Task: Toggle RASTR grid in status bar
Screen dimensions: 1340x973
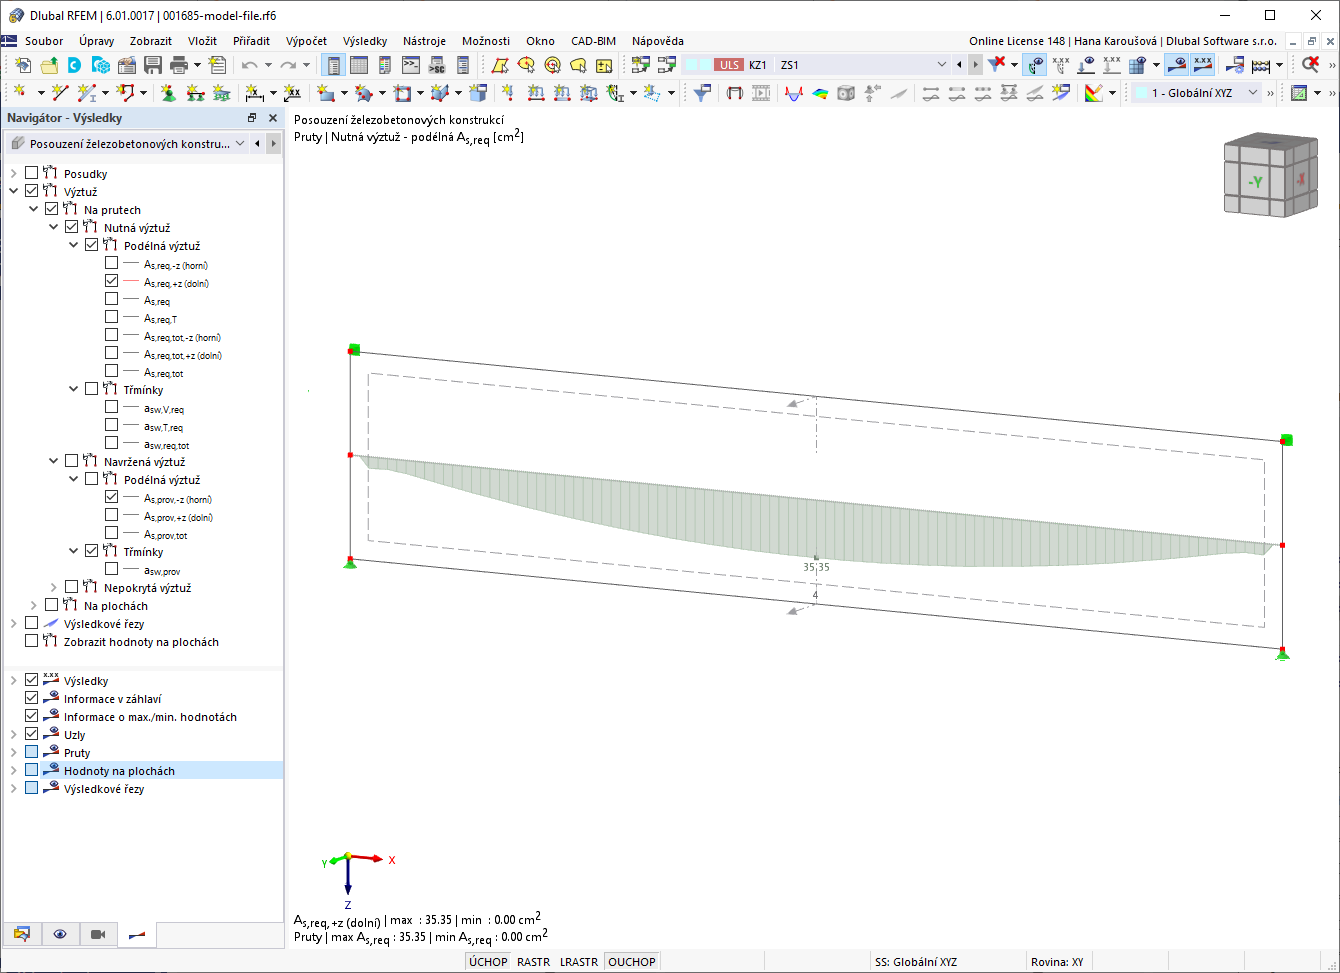Action: (534, 962)
